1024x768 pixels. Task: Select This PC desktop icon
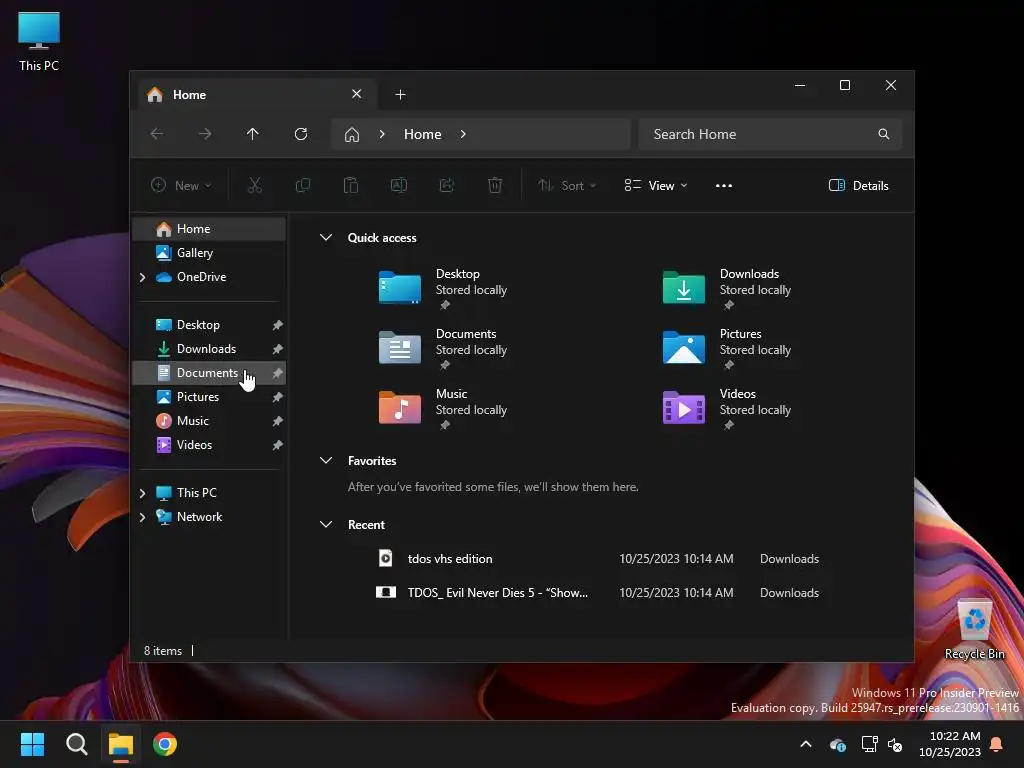(39, 41)
